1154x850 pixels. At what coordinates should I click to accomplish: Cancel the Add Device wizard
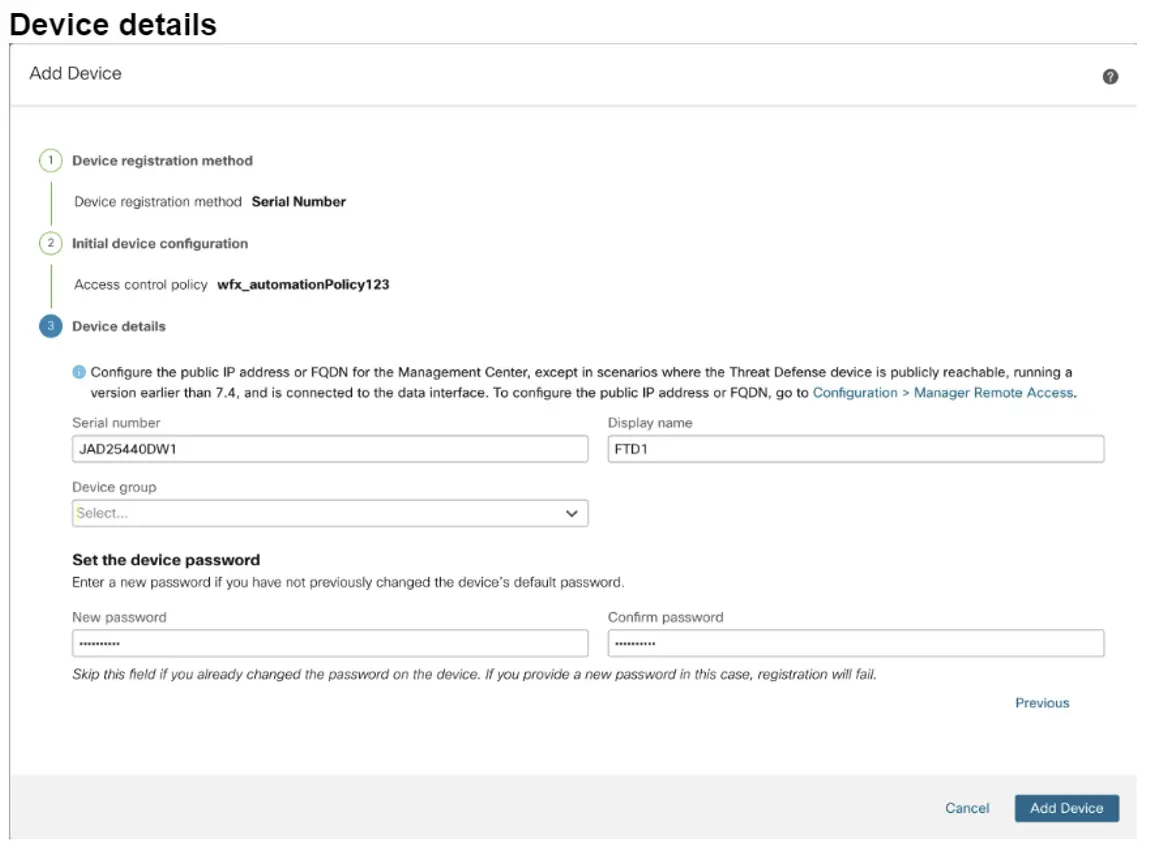[966, 808]
